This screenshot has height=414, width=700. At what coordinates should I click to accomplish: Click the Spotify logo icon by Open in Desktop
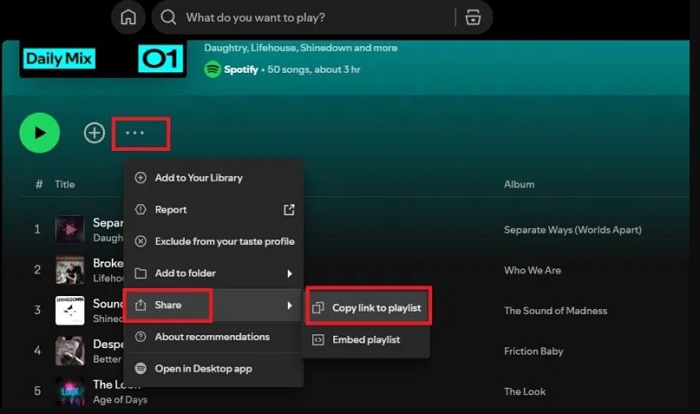click(141, 368)
